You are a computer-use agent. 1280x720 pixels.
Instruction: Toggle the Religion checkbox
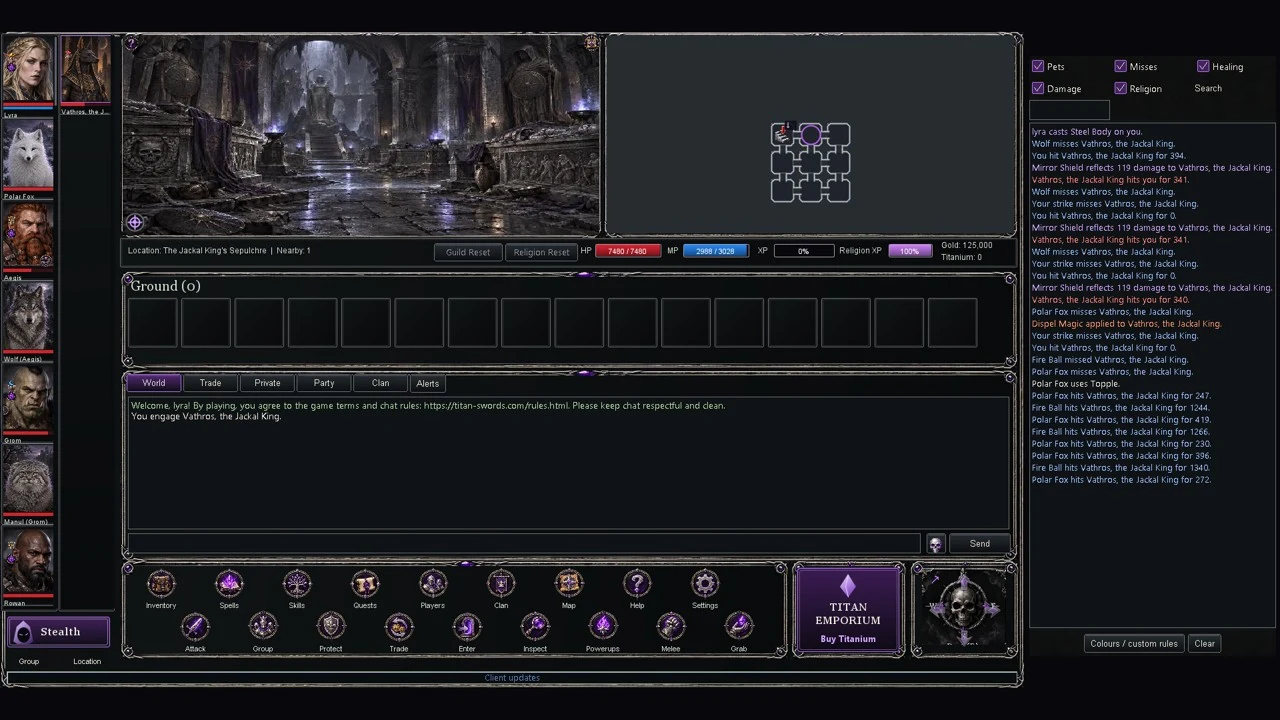pyautogui.click(x=1121, y=88)
